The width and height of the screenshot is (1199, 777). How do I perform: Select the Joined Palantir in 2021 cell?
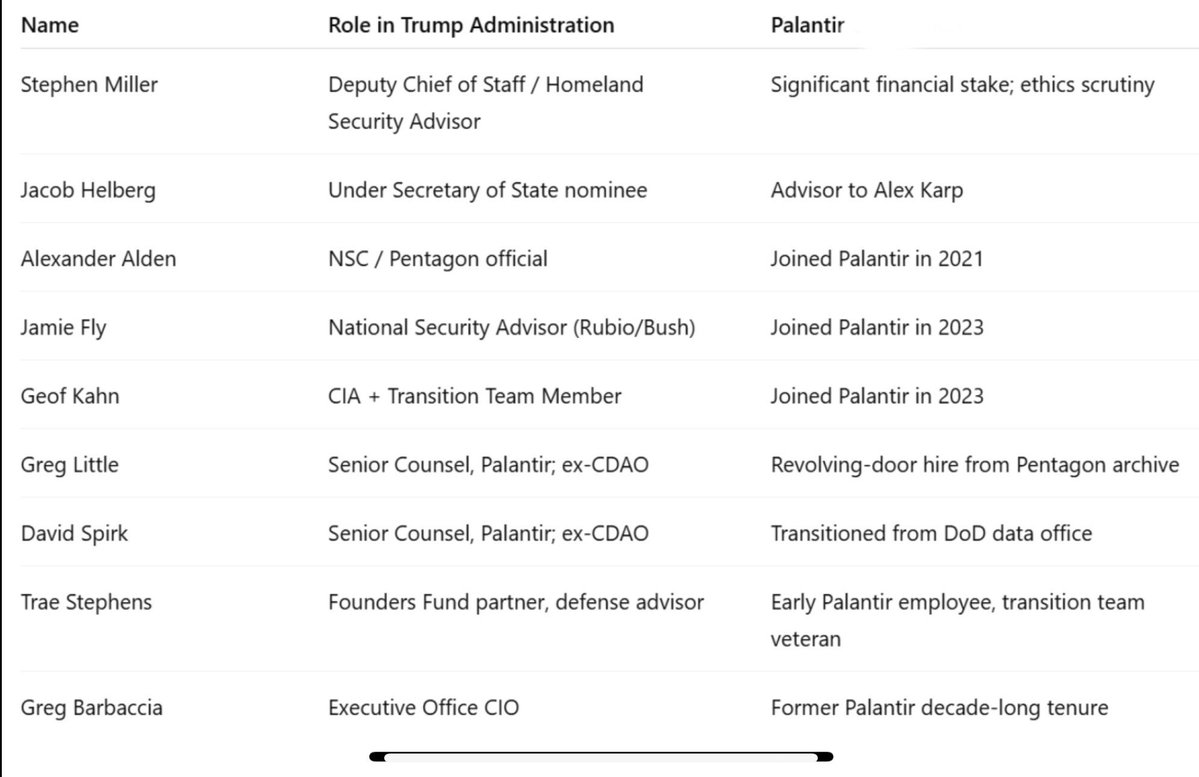tap(876, 259)
